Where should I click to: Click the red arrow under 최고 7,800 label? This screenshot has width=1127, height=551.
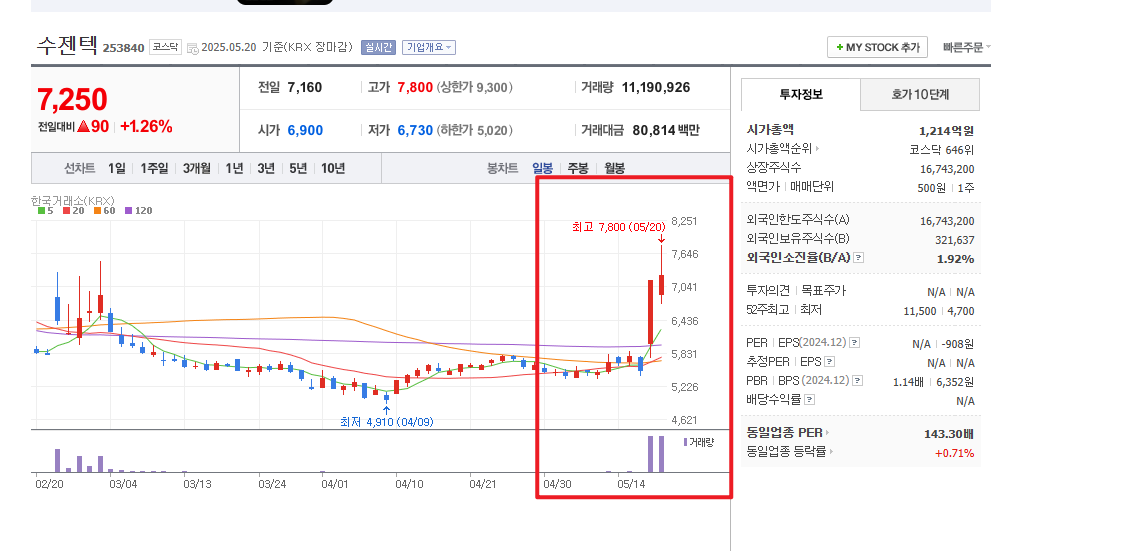(661, 239)
